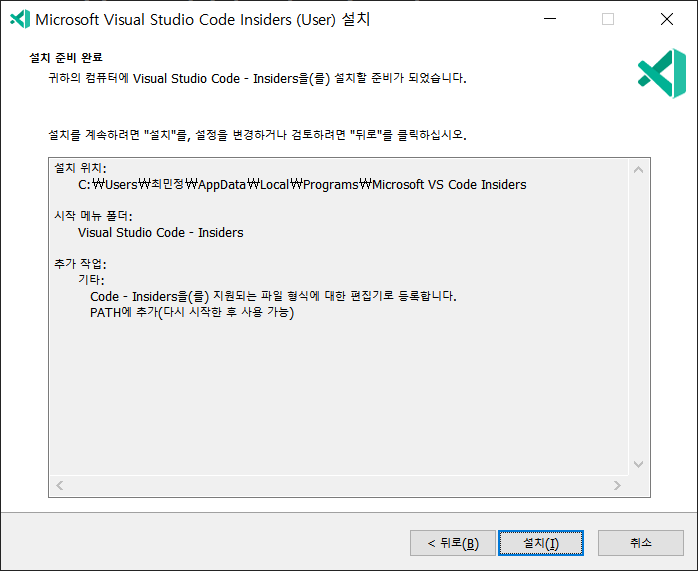
Task: Click the summary box scroll up arrow
Action: (638, 170)
